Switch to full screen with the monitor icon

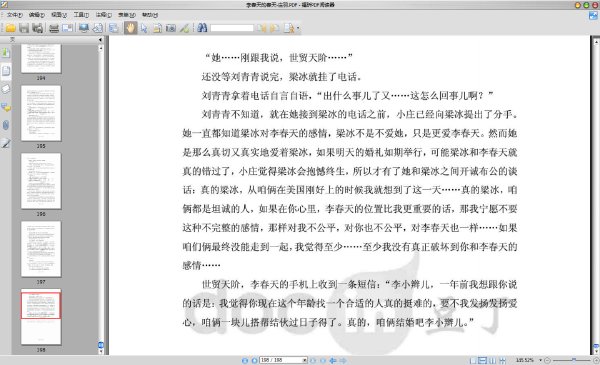(84, 28)
